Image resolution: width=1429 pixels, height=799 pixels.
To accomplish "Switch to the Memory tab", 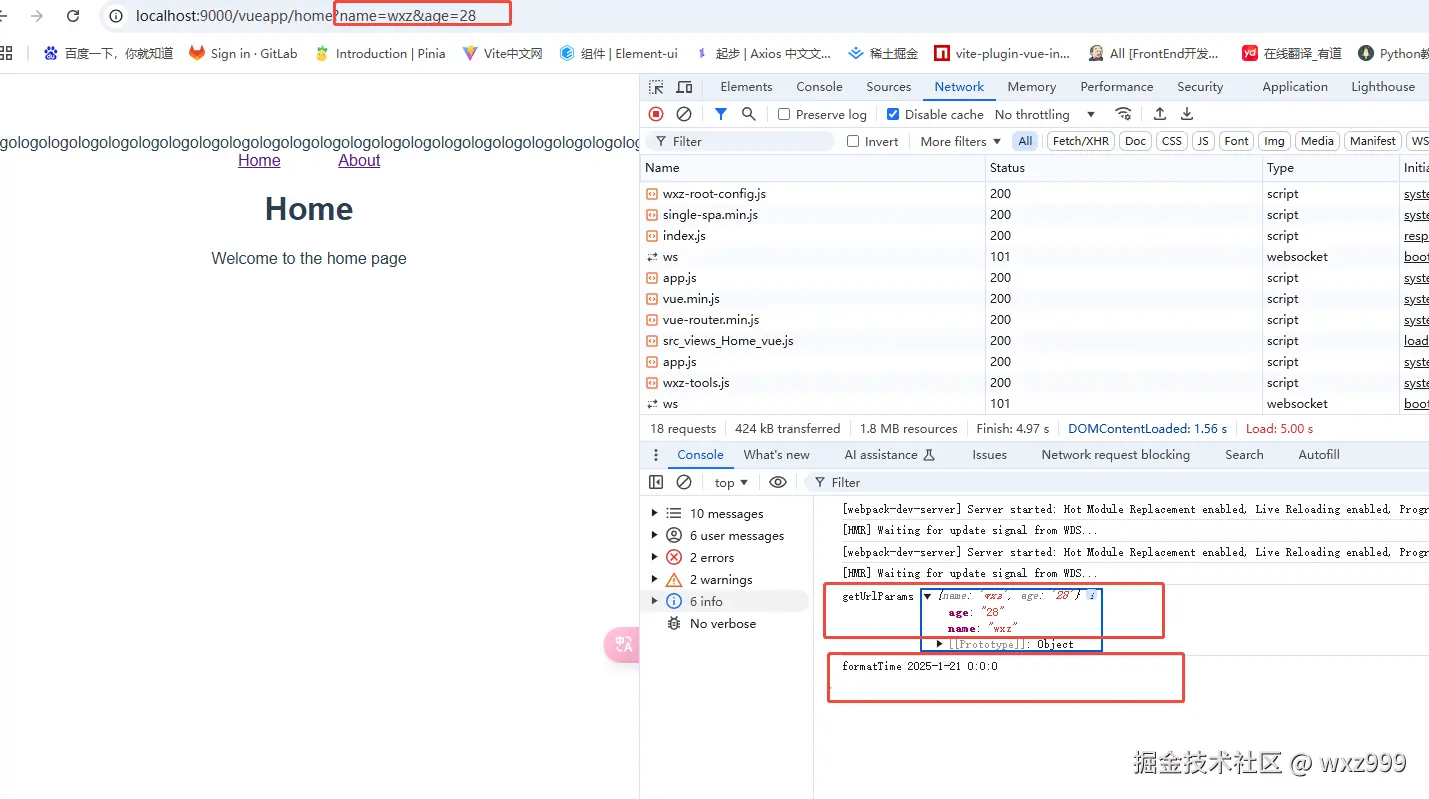I will pos(1031,87).
